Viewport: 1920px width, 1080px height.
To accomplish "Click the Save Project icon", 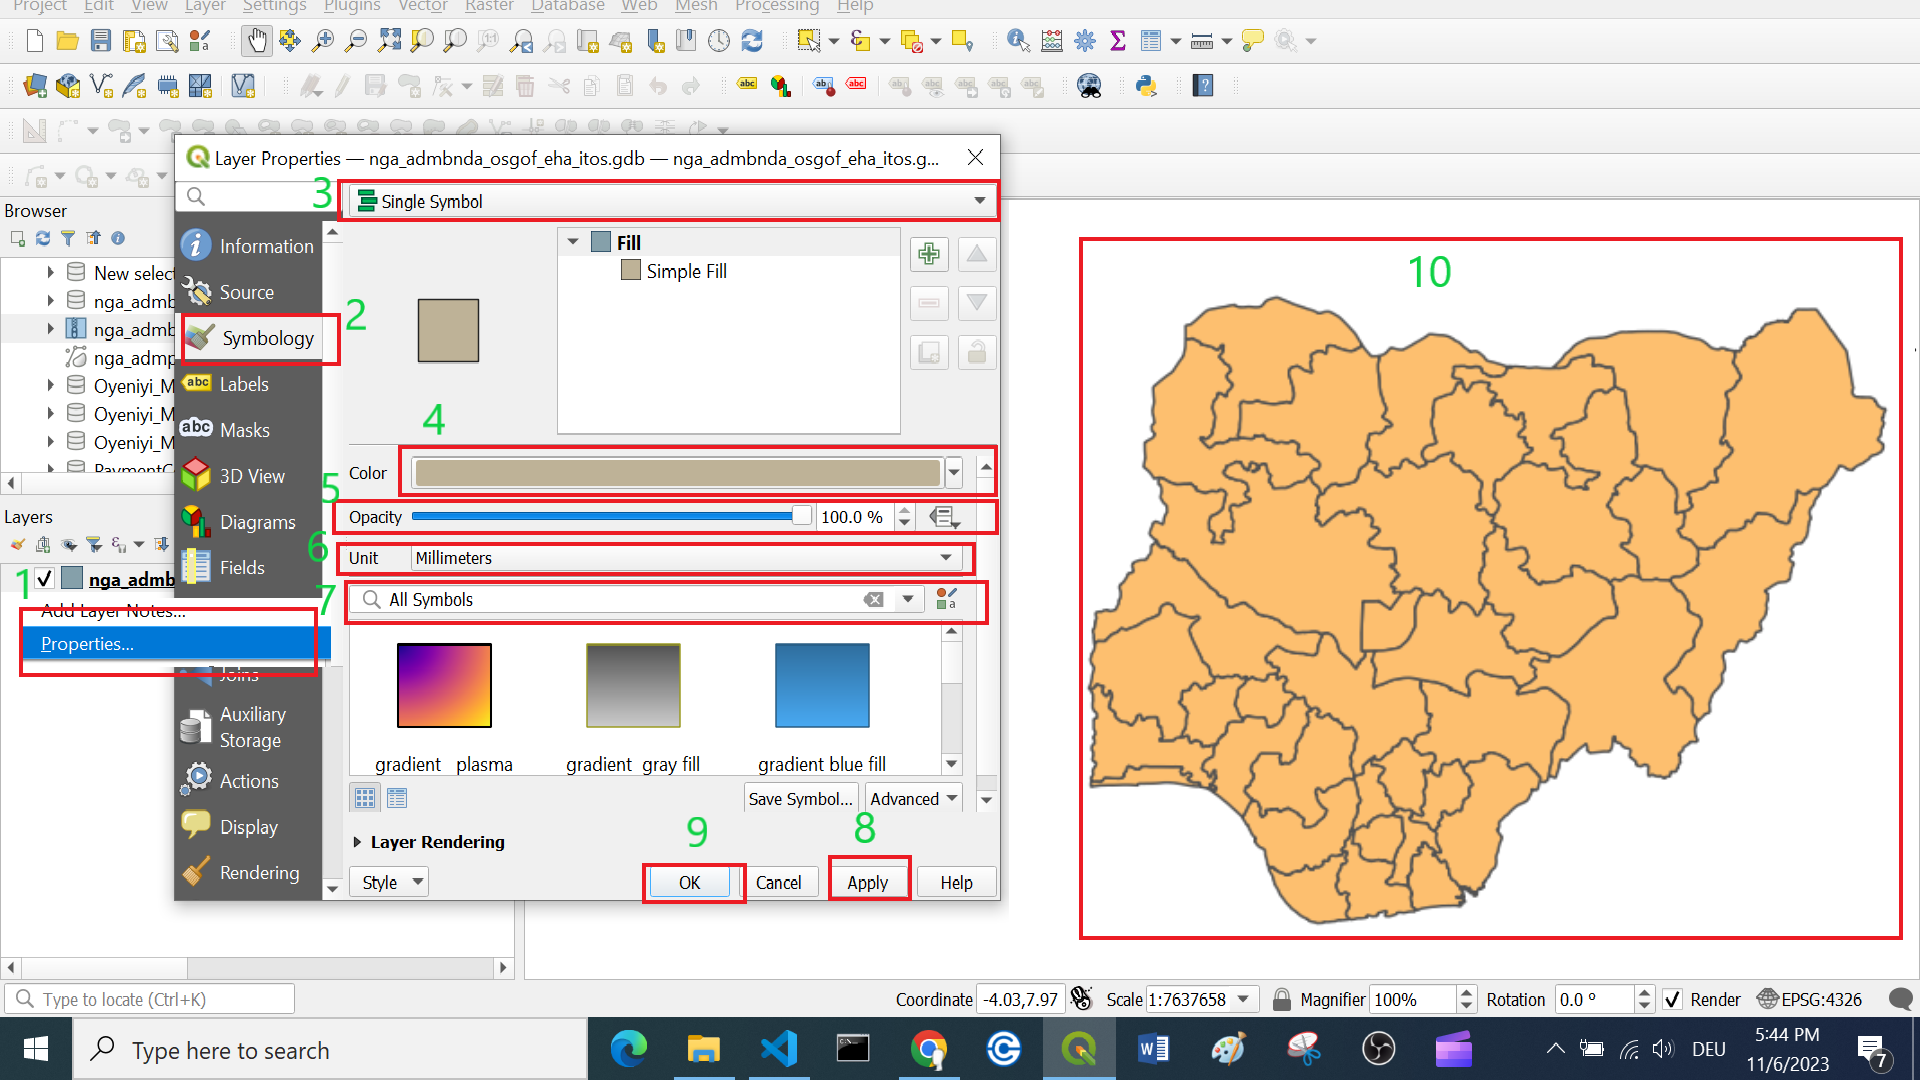I will (101, 41).
